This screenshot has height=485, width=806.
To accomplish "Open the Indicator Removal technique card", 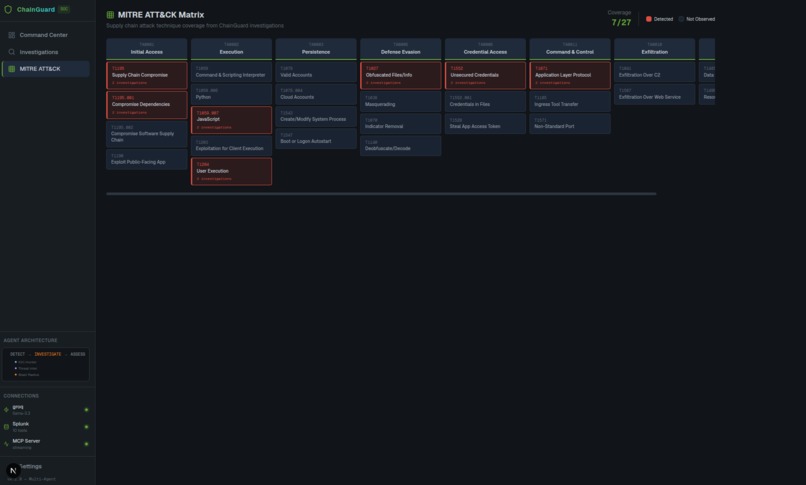I will 400,123.
